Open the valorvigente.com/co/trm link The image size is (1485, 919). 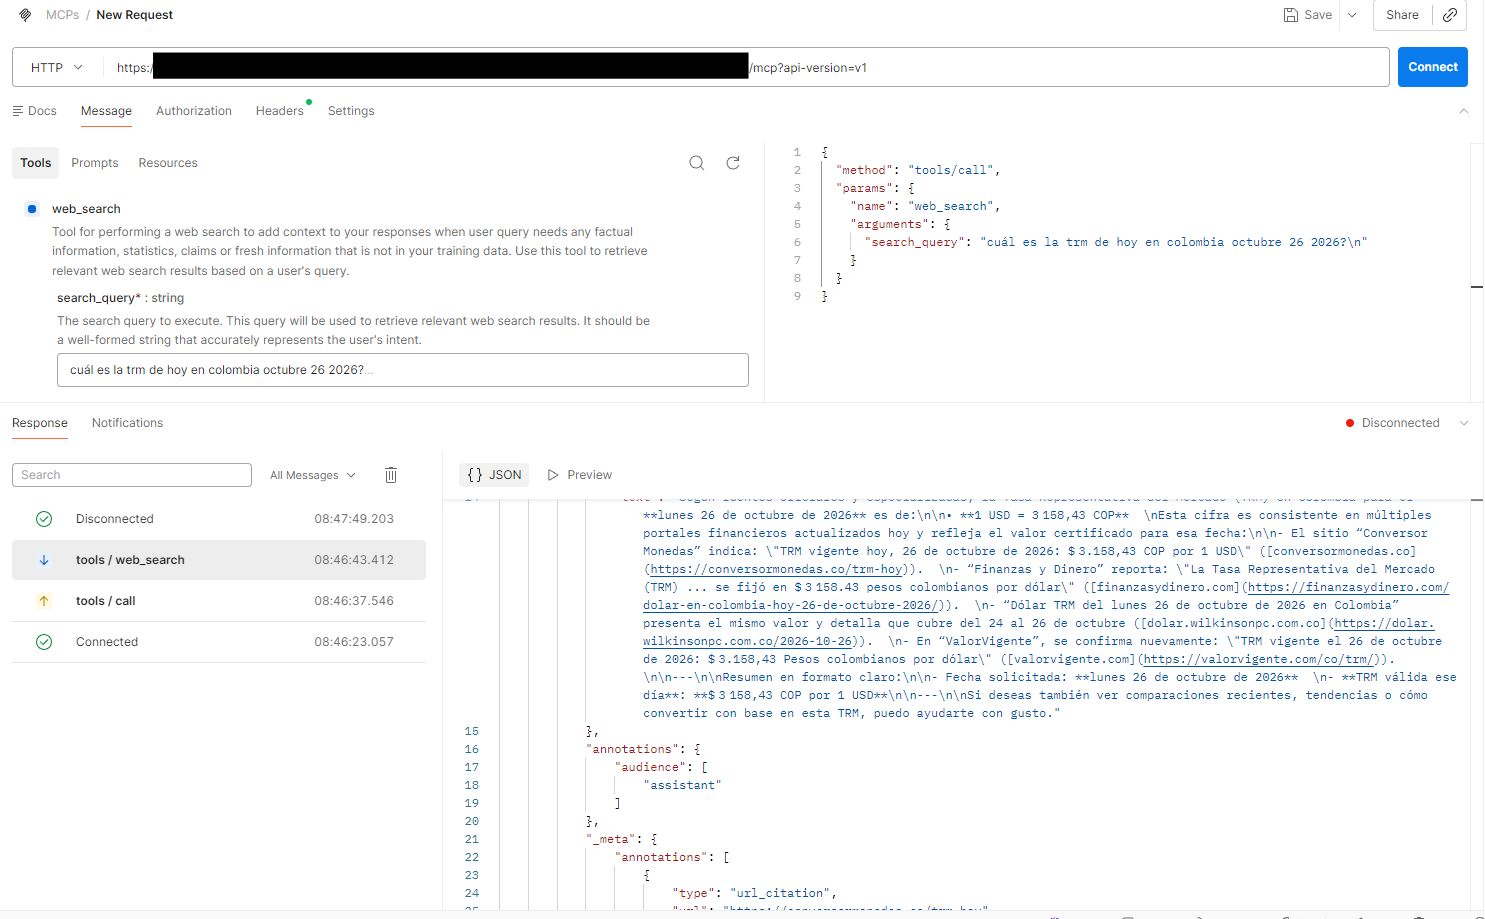(1260, 659)
